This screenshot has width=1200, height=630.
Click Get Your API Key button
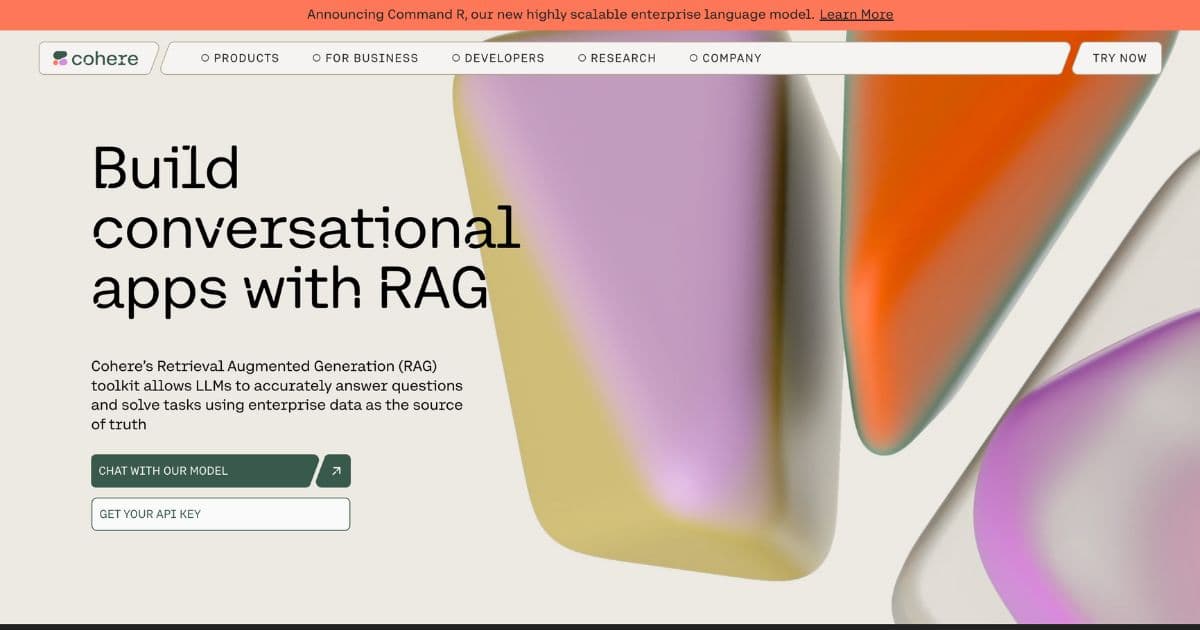click(x=221, y=514)
